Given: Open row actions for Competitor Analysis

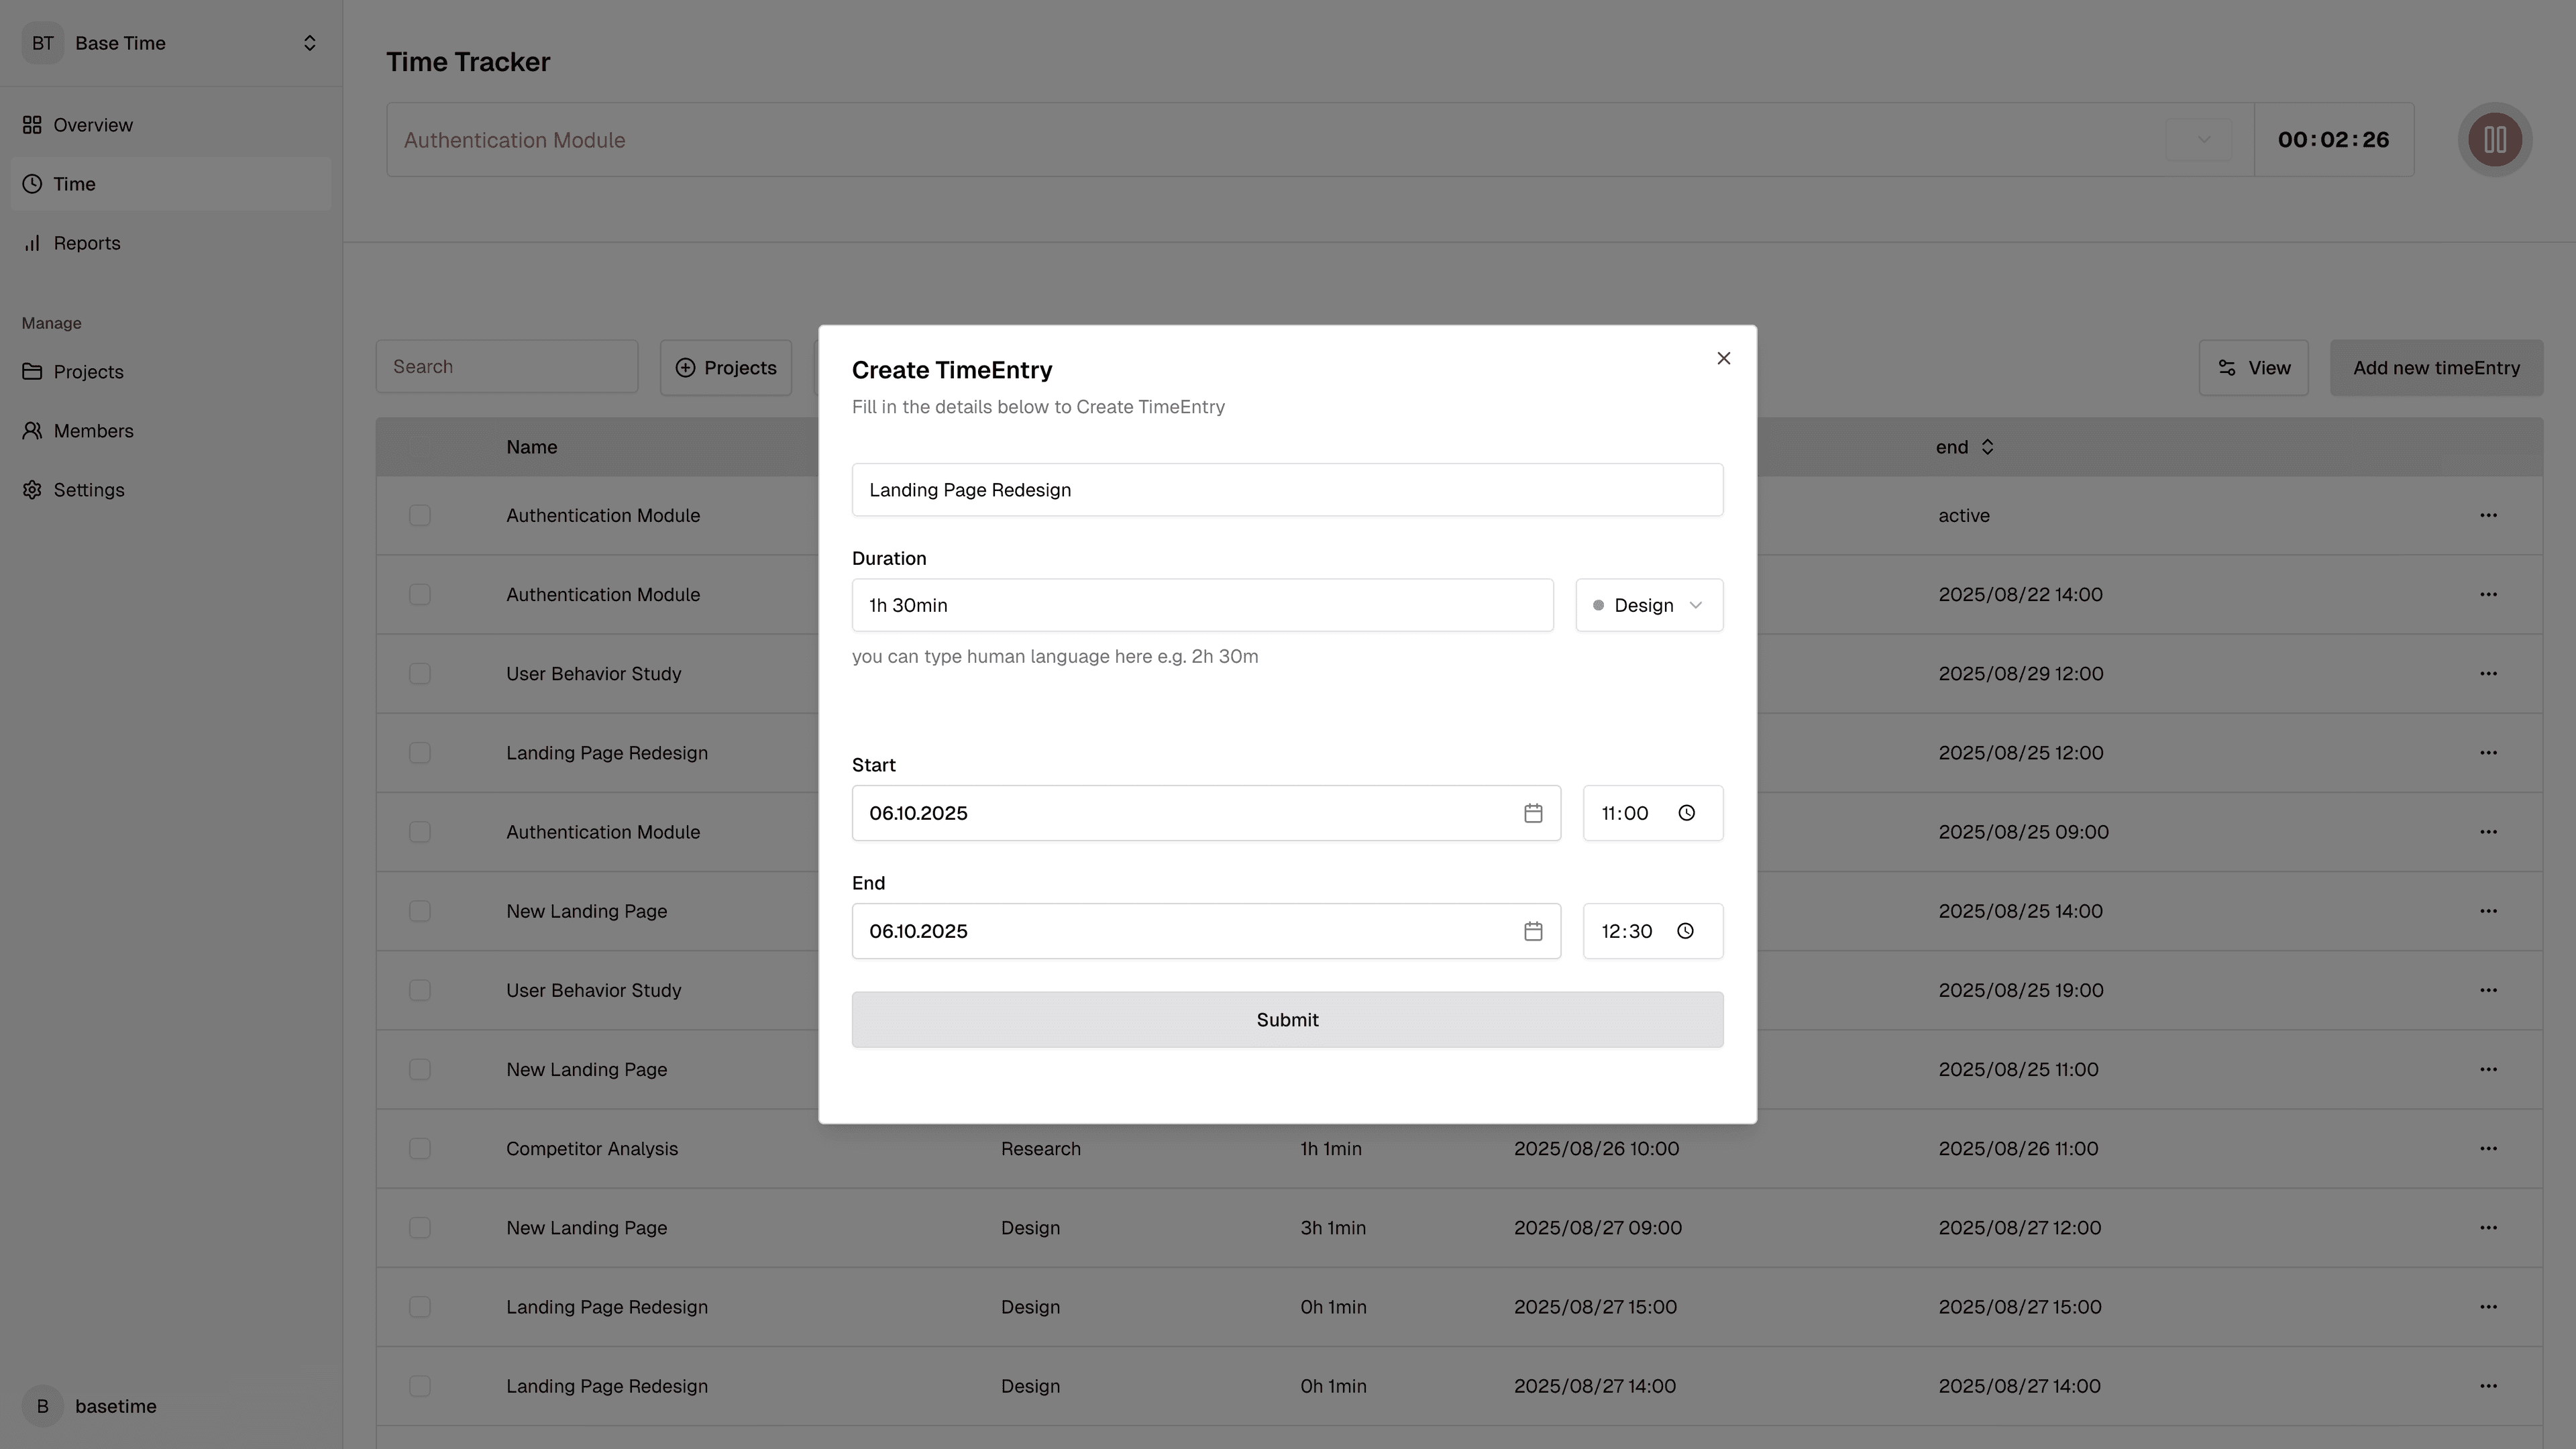Looking at the screenshot, I should pyautogui.click(x=2488, y=1148).
